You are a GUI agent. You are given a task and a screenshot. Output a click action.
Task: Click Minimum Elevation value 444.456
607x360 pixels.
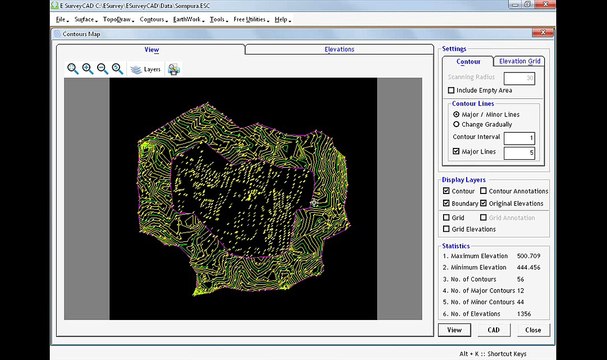(528, 267)
